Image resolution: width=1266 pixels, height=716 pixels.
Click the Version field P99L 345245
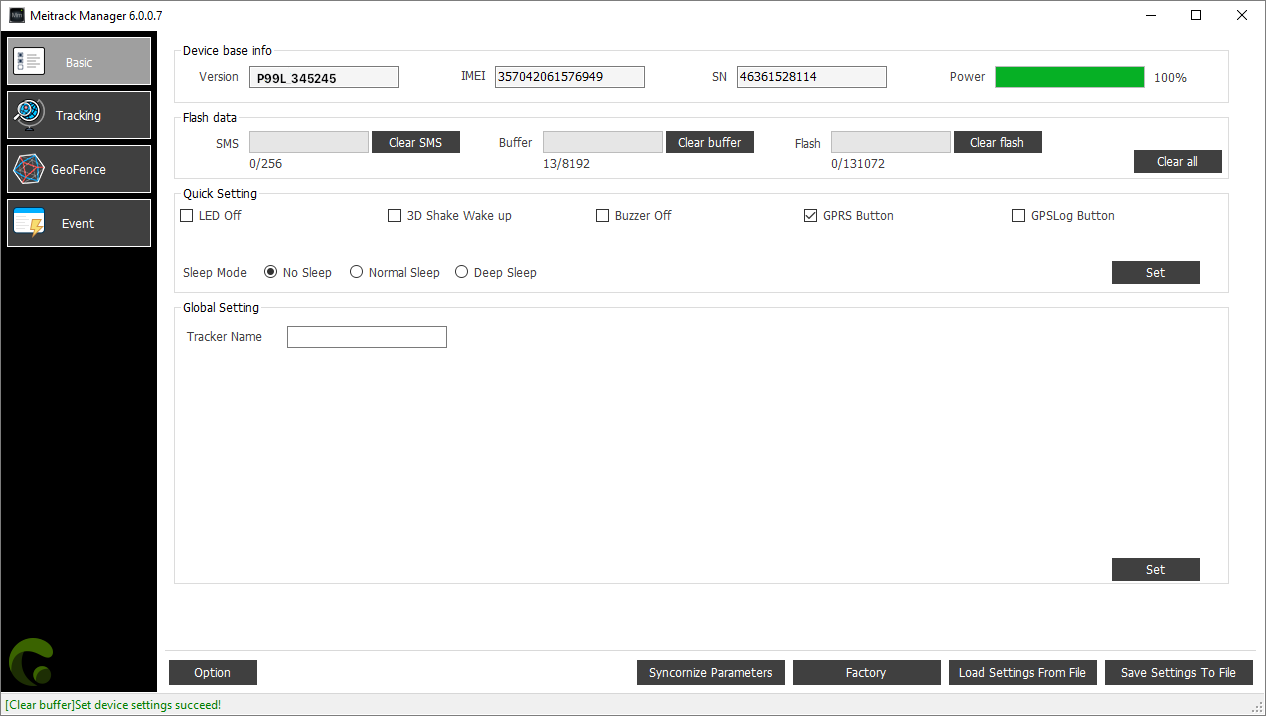pyautogui.click(x=324, y=77)
